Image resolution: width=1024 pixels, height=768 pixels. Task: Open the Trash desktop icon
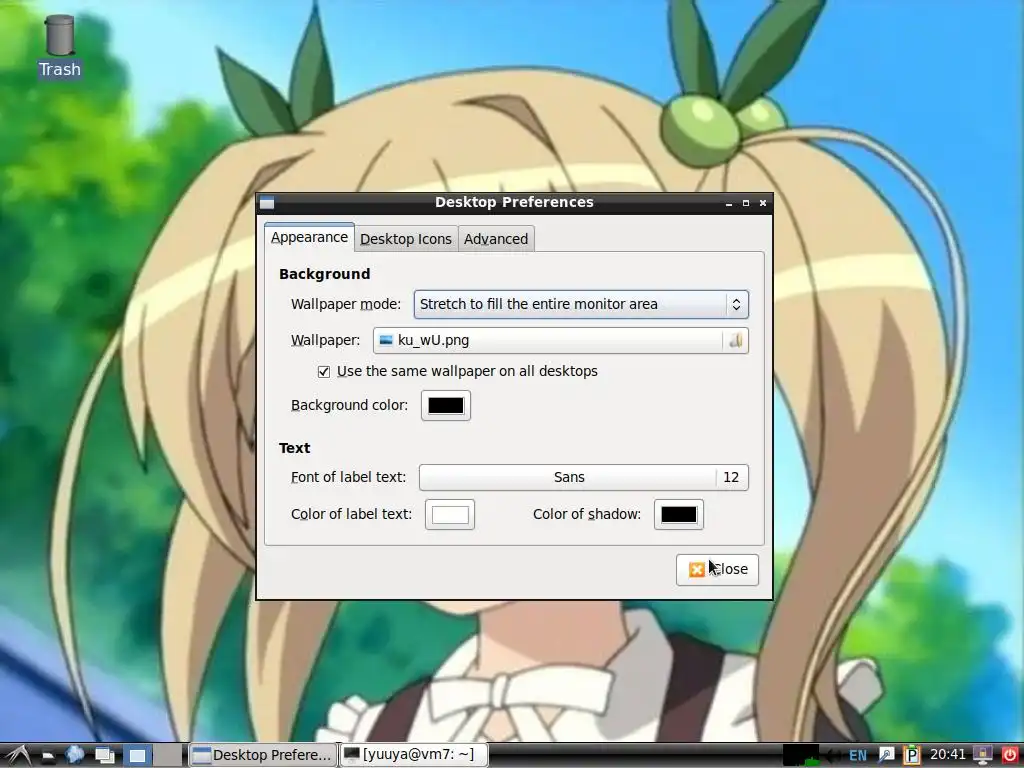pos(59,46)
